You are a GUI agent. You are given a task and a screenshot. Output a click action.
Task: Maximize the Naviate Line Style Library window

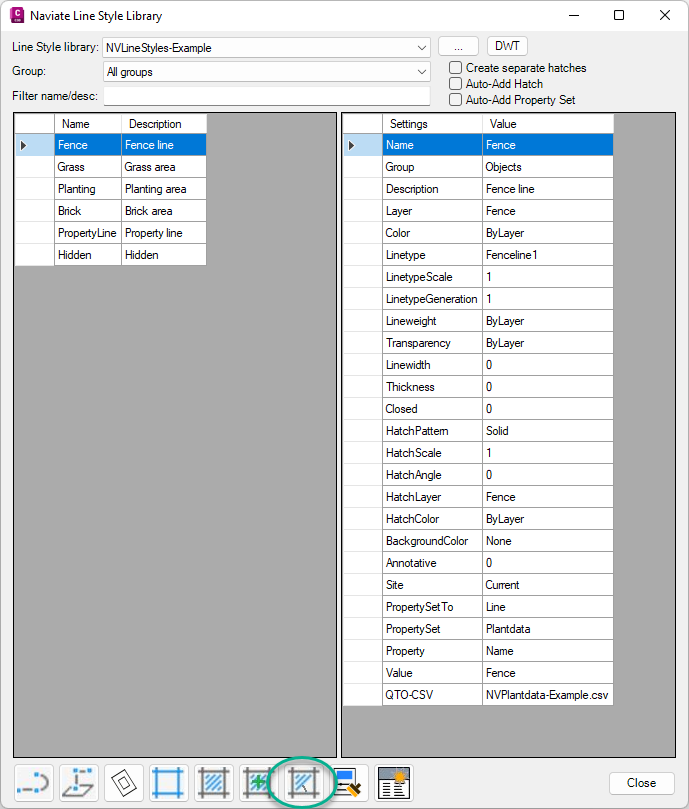tap(619, 15)
